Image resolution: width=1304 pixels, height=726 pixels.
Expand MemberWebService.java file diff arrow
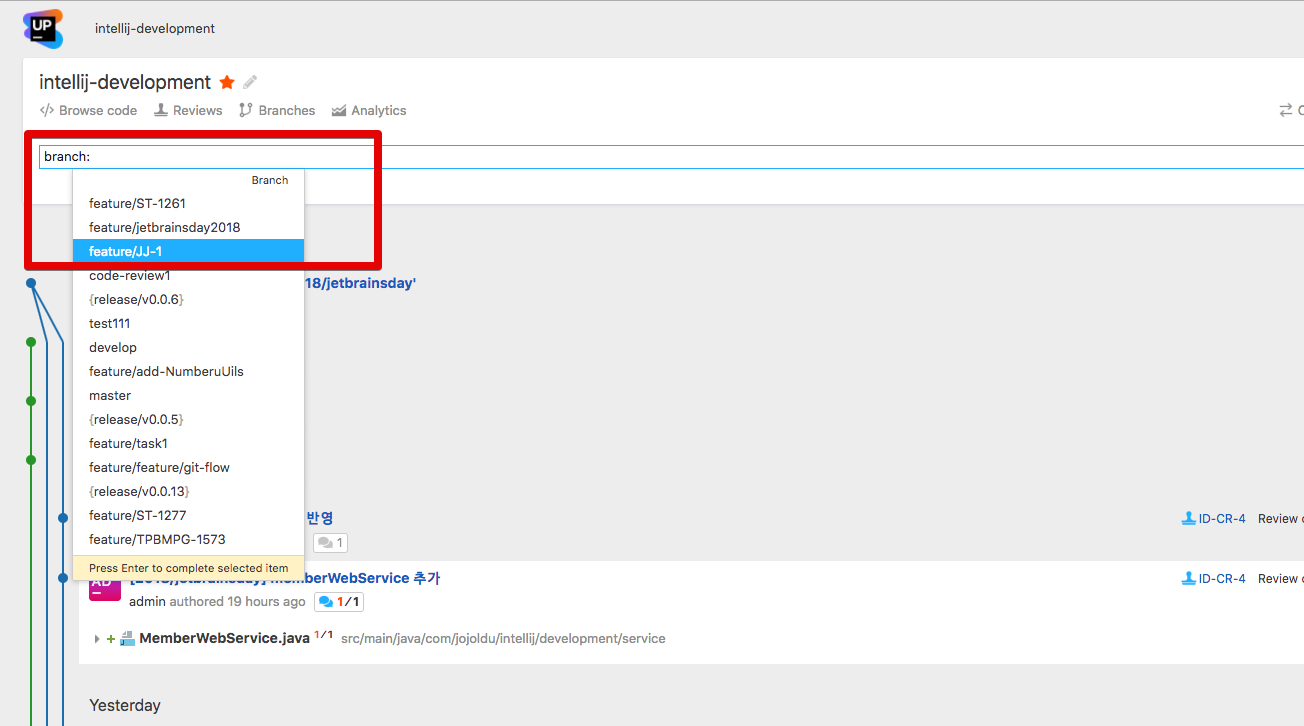pos(97,638)
